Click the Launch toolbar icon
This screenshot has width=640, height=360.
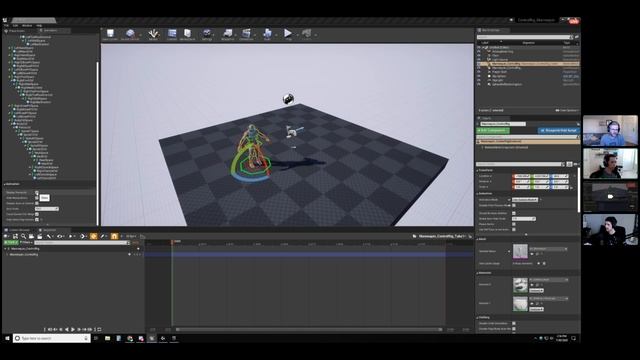[x=307, y=34]
